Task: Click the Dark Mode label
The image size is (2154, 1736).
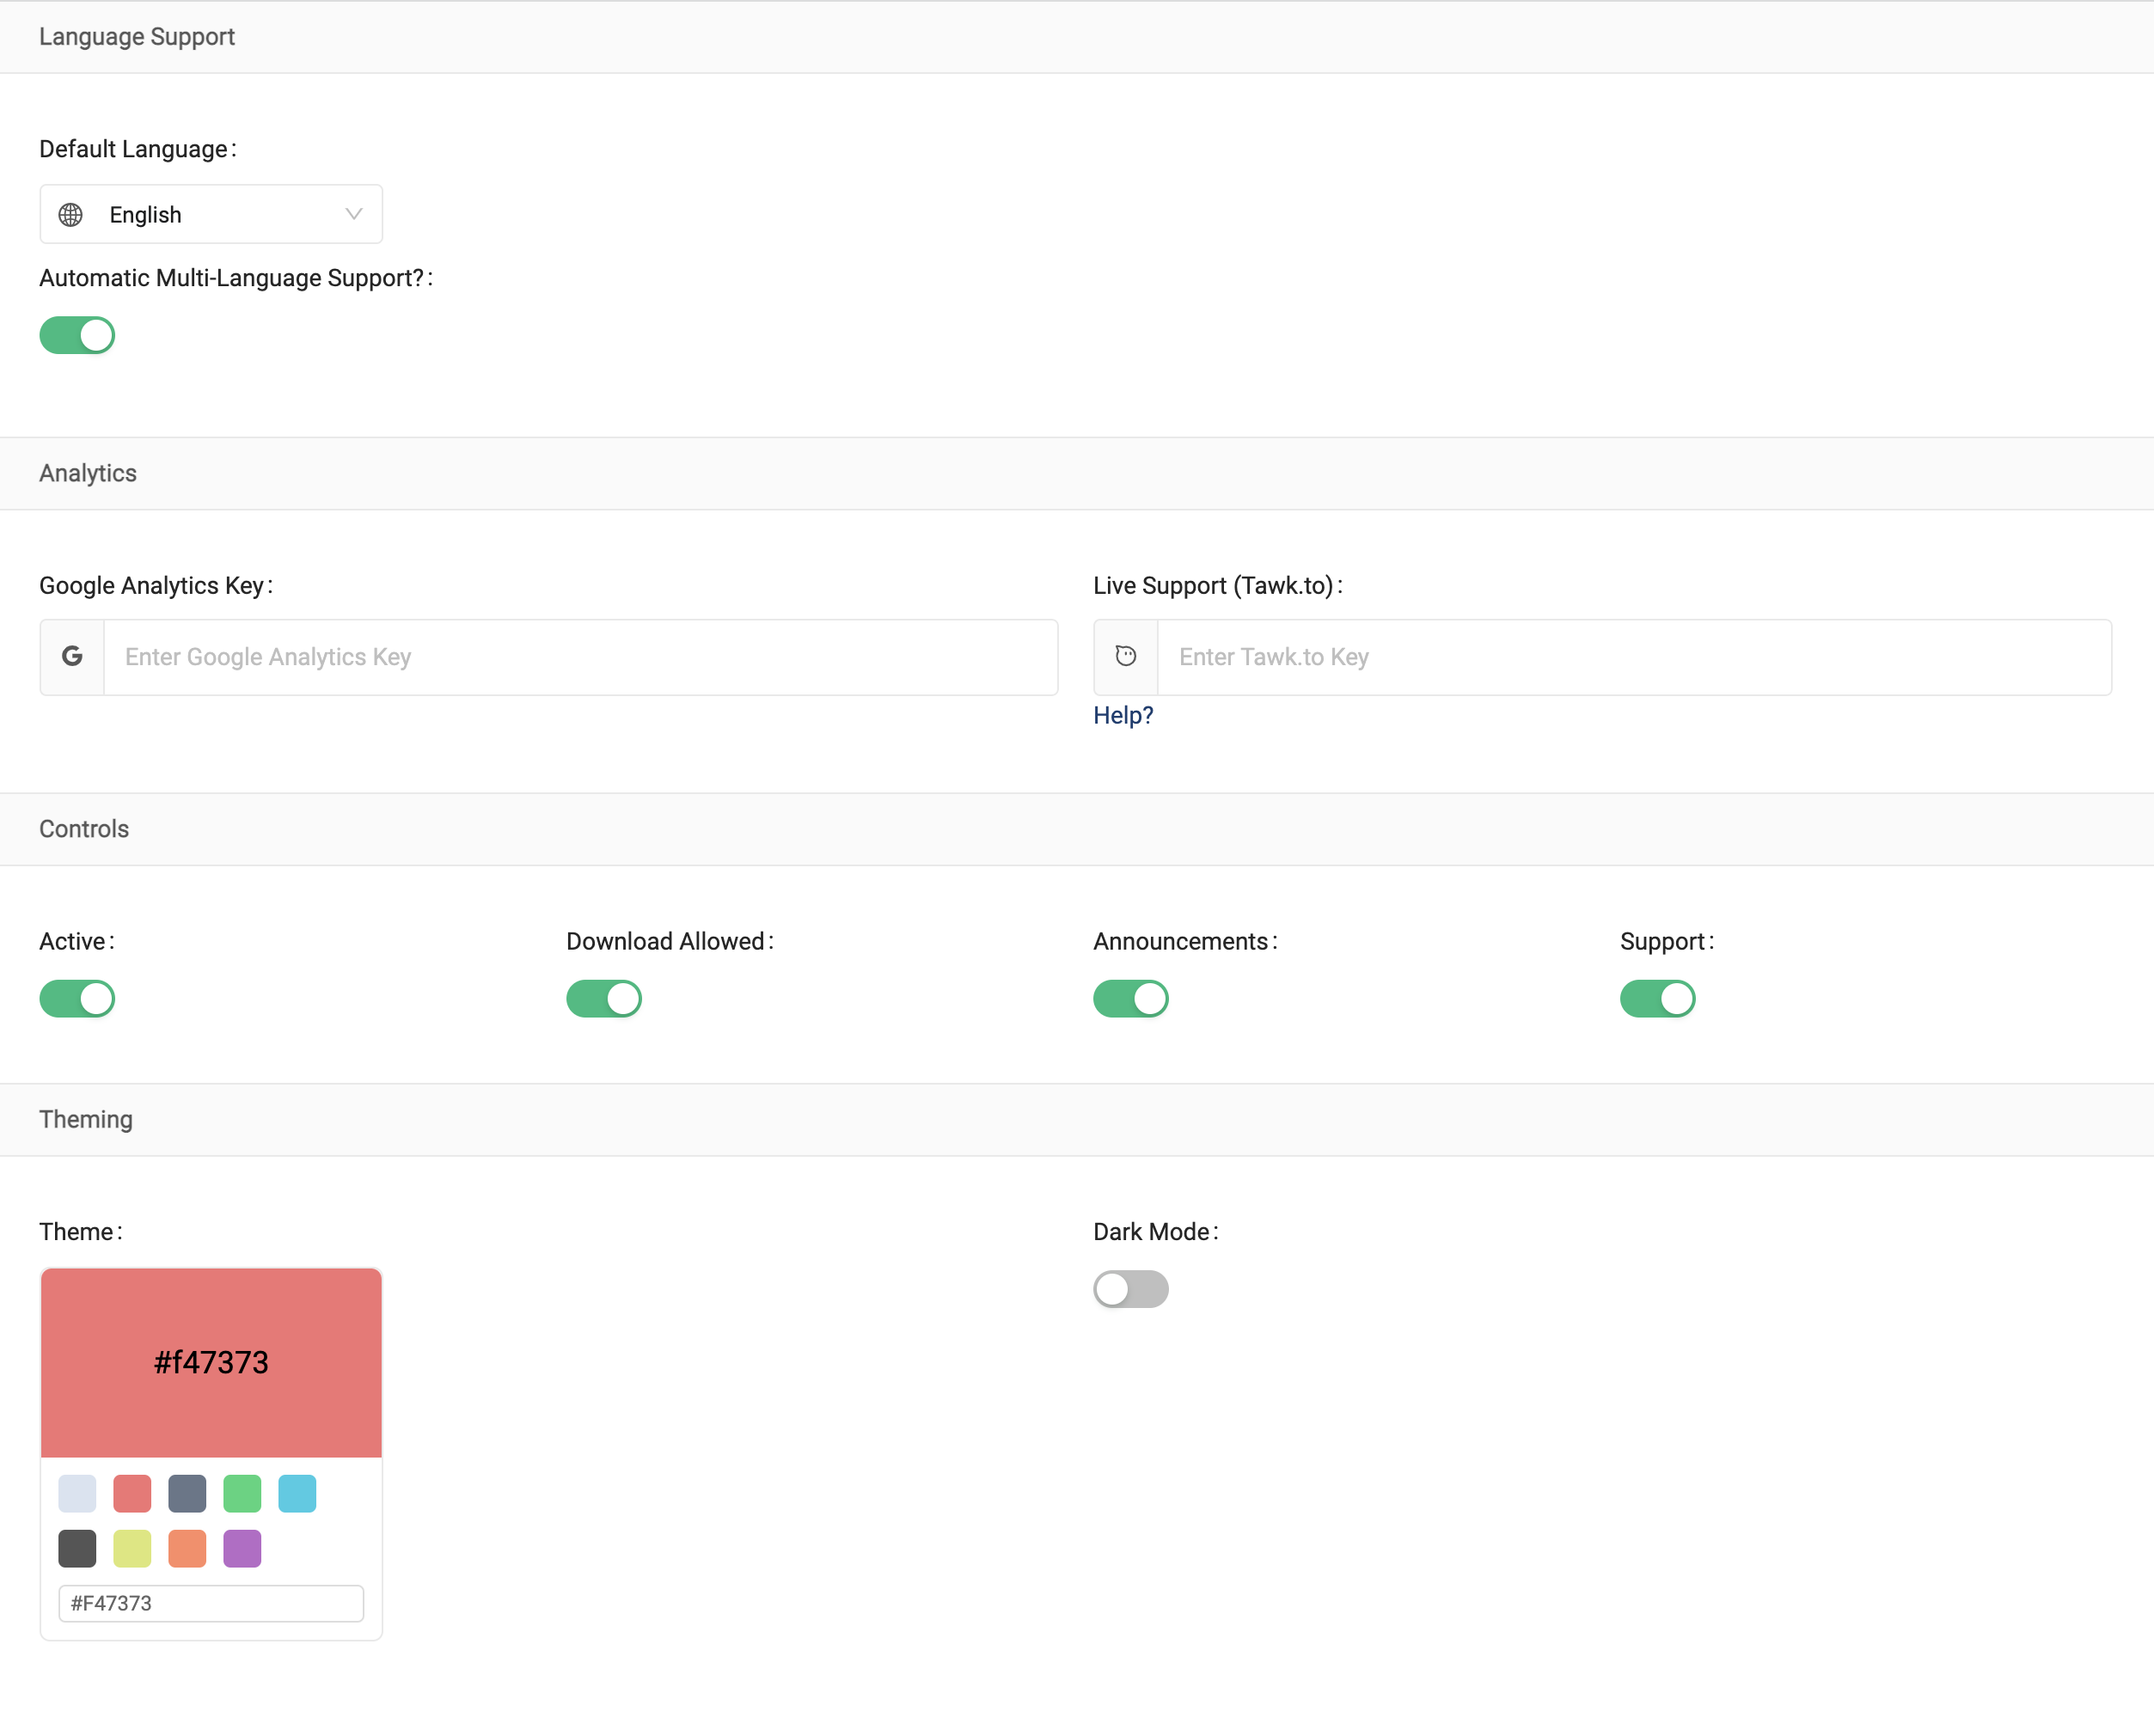Action: (1156, 1232)
